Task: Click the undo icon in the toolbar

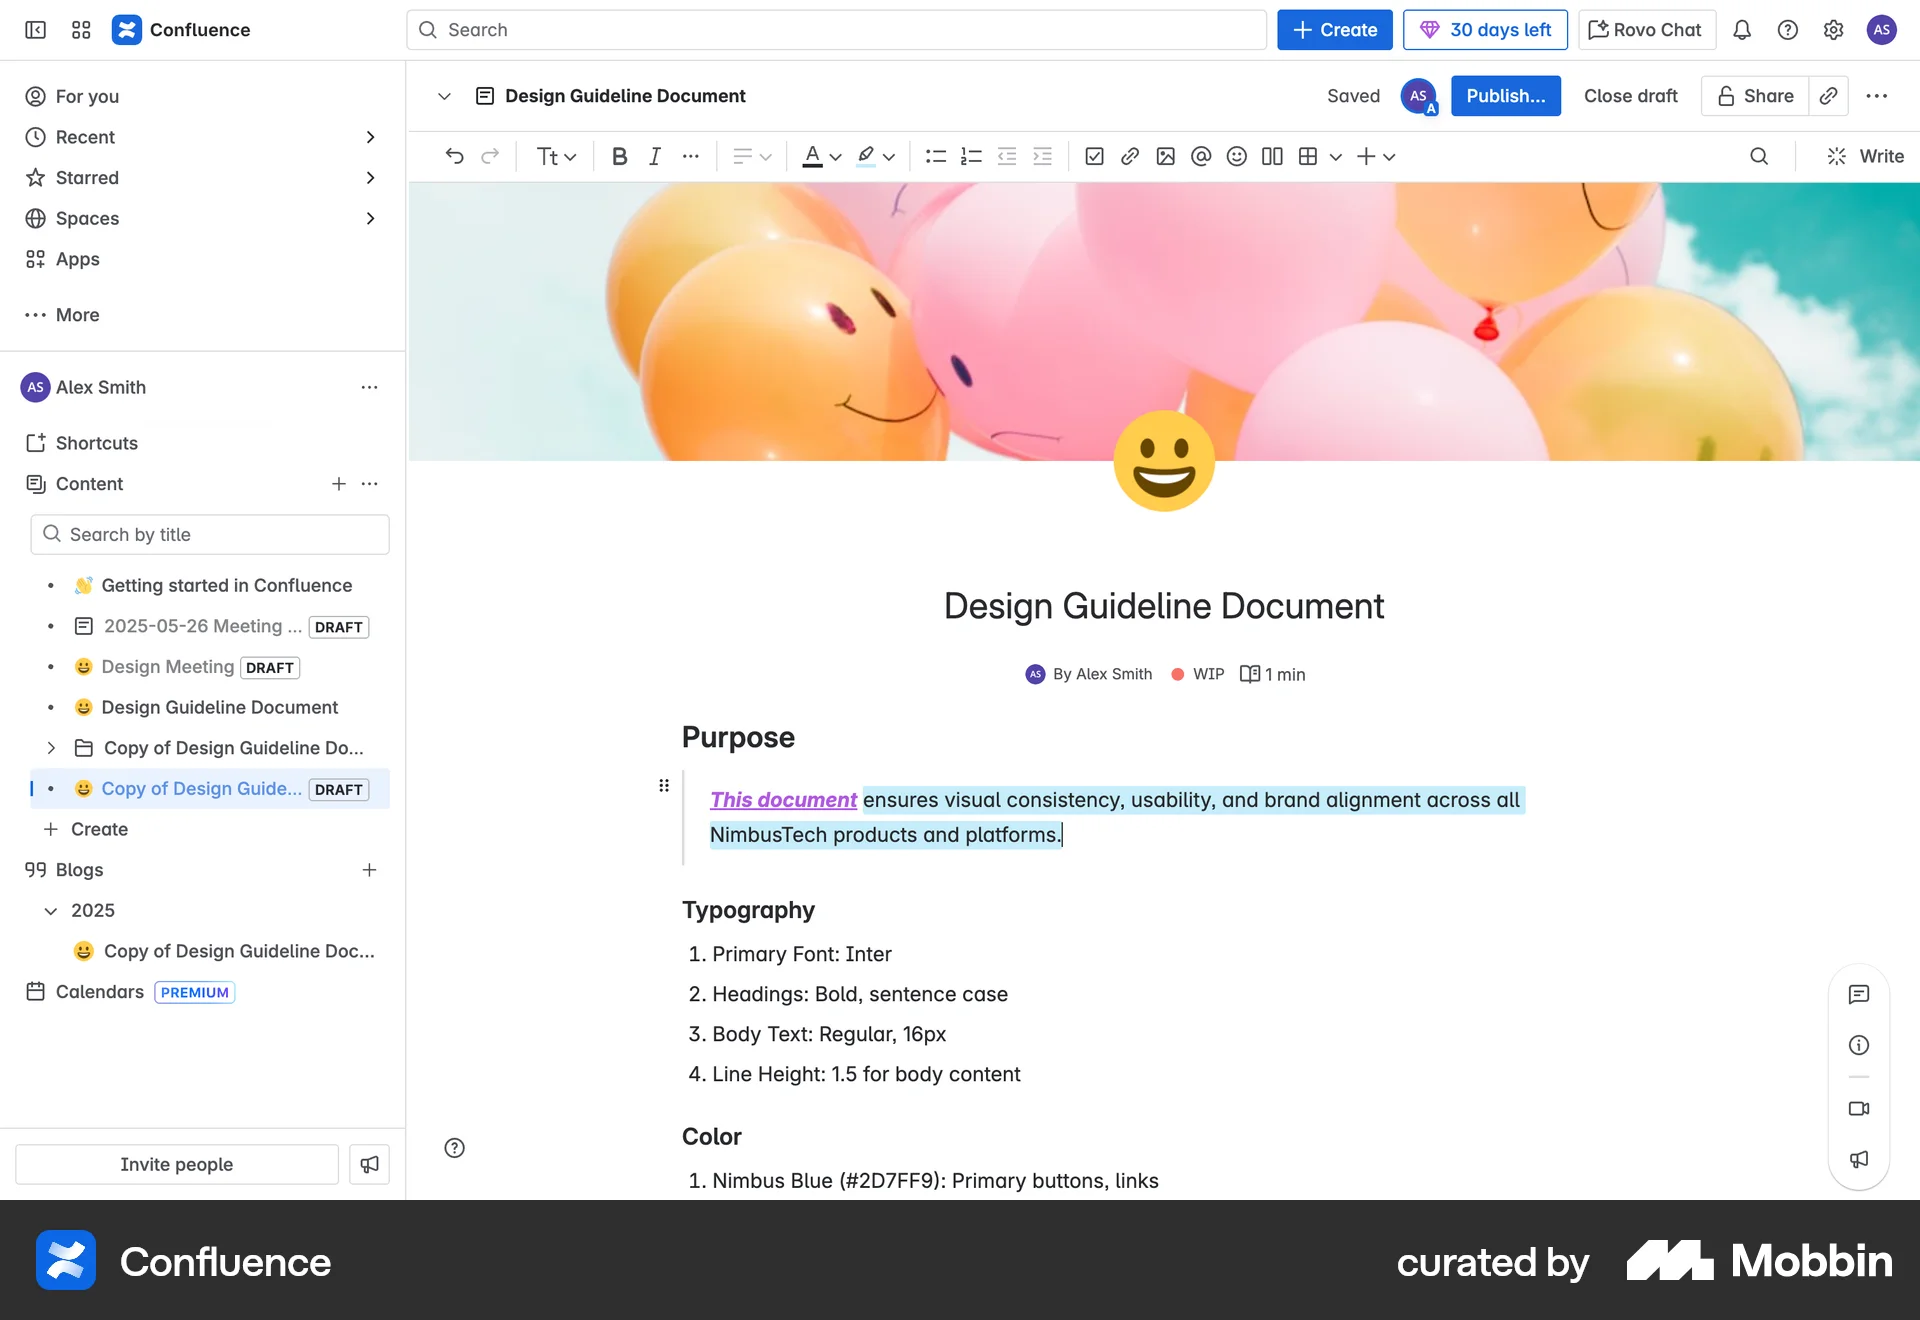Action: (456, 156)
